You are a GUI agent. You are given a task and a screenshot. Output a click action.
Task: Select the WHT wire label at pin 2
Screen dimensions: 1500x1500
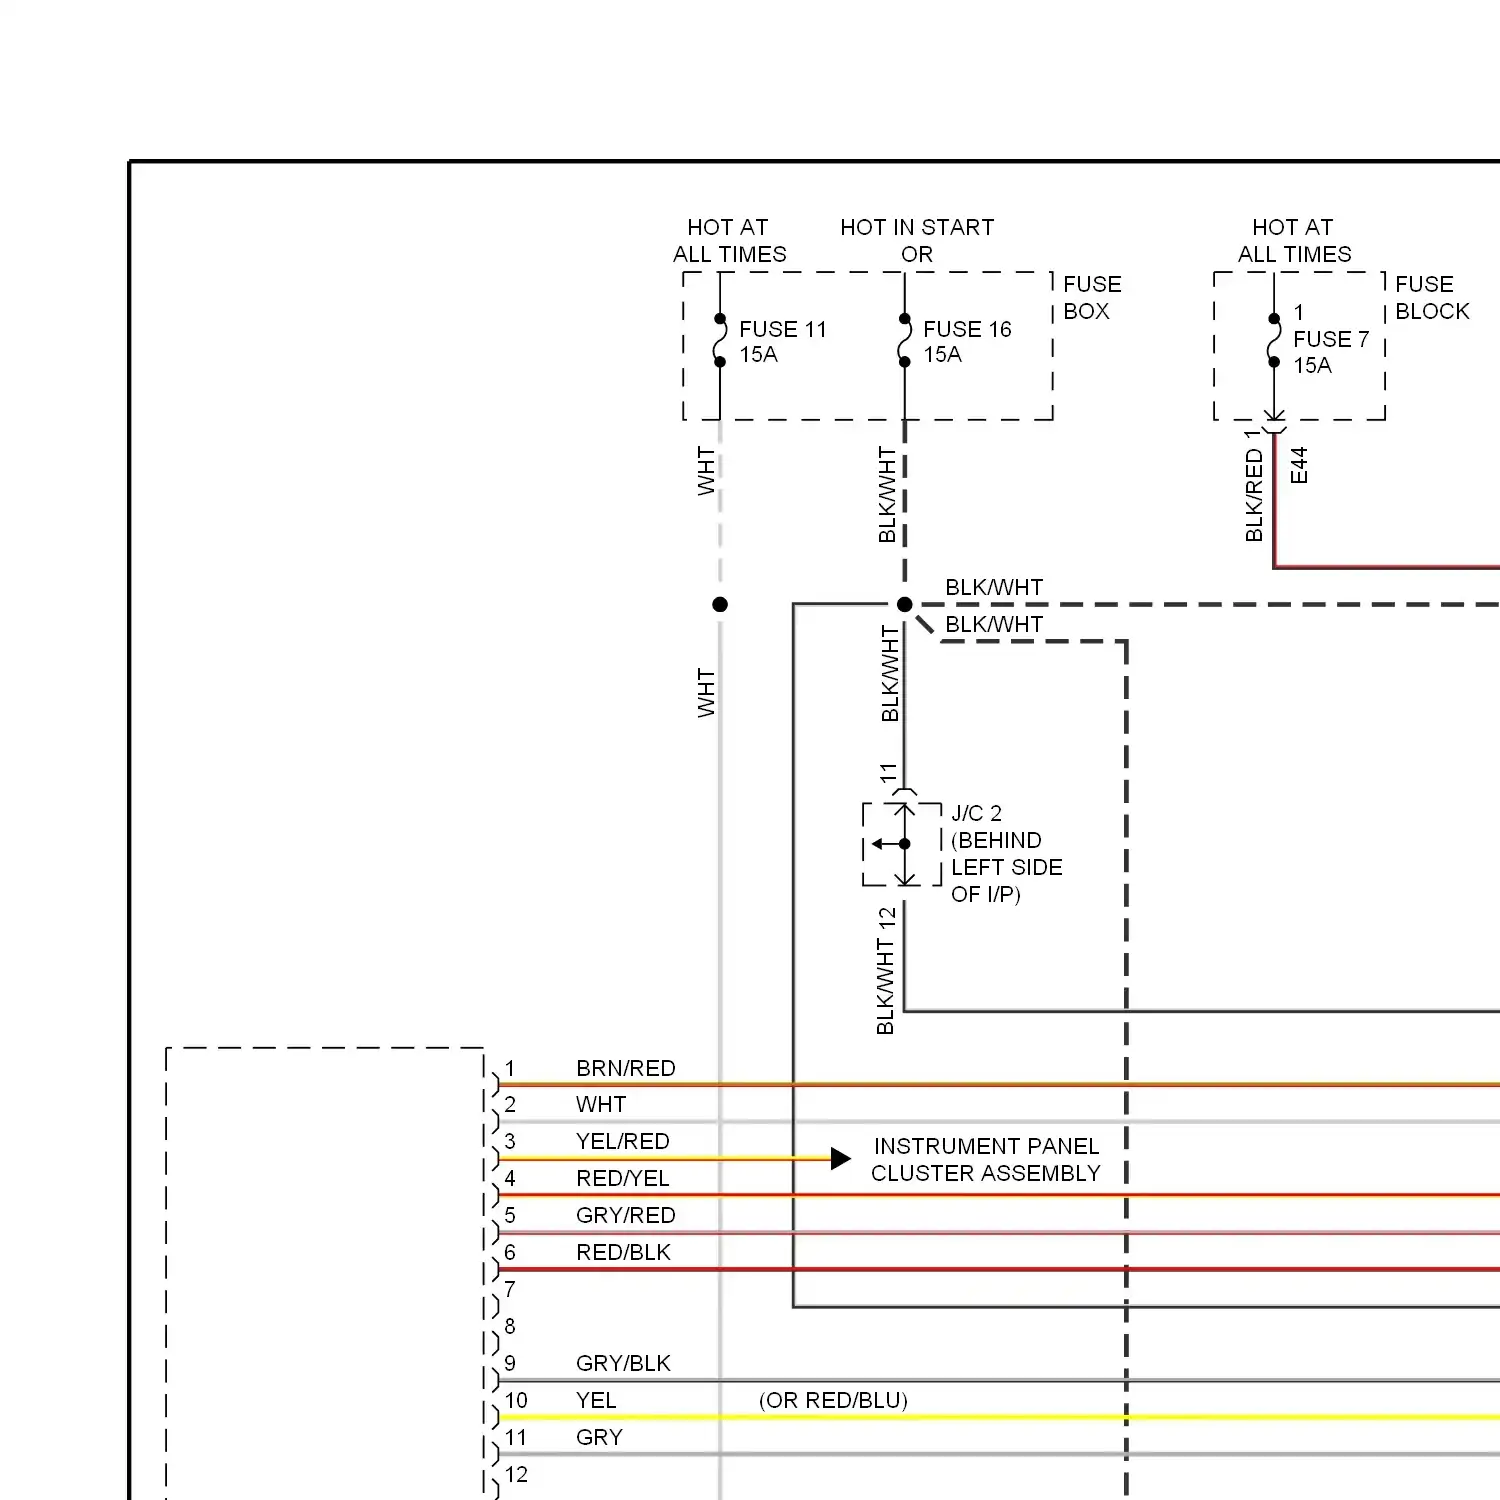click(601, 1104)
